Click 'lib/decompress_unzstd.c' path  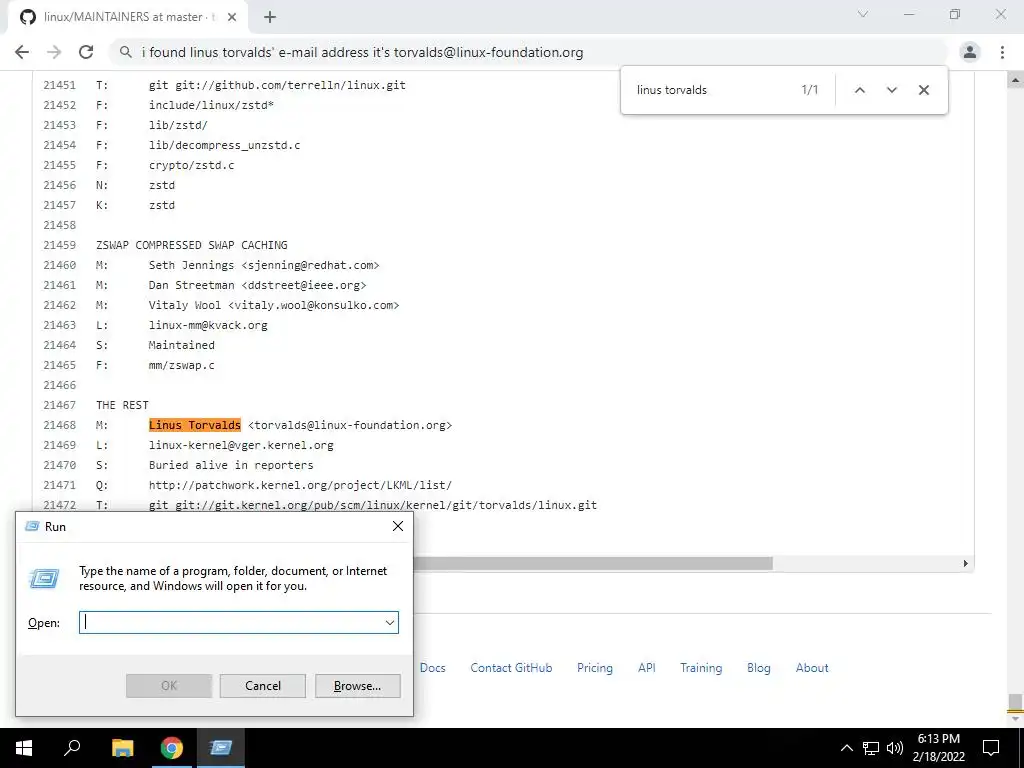tap(224, 145)
